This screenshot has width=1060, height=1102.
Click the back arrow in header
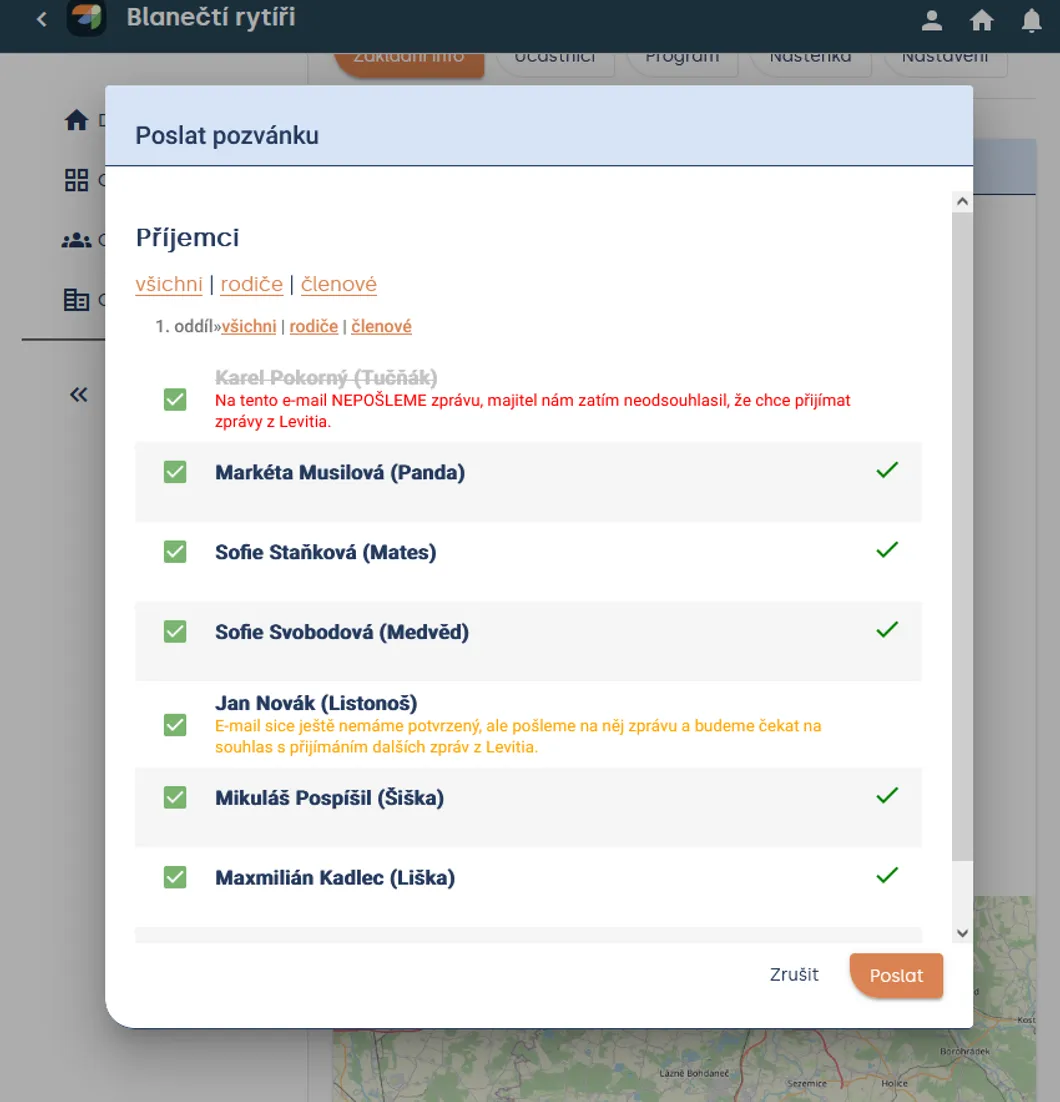point(41,19)
